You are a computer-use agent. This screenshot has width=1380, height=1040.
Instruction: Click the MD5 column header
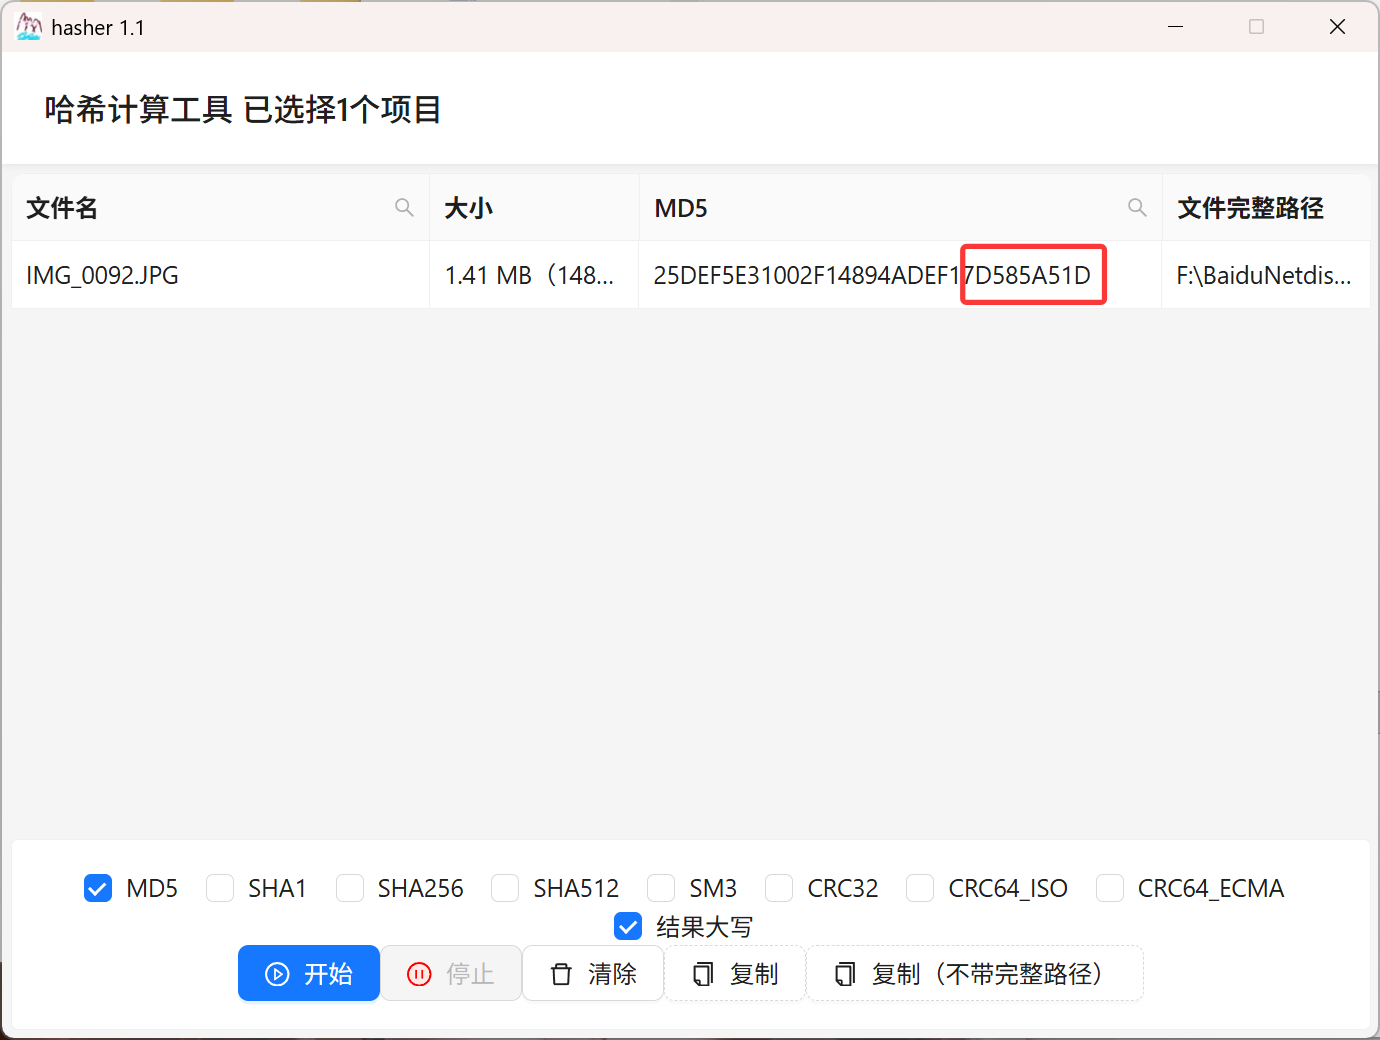901,207
